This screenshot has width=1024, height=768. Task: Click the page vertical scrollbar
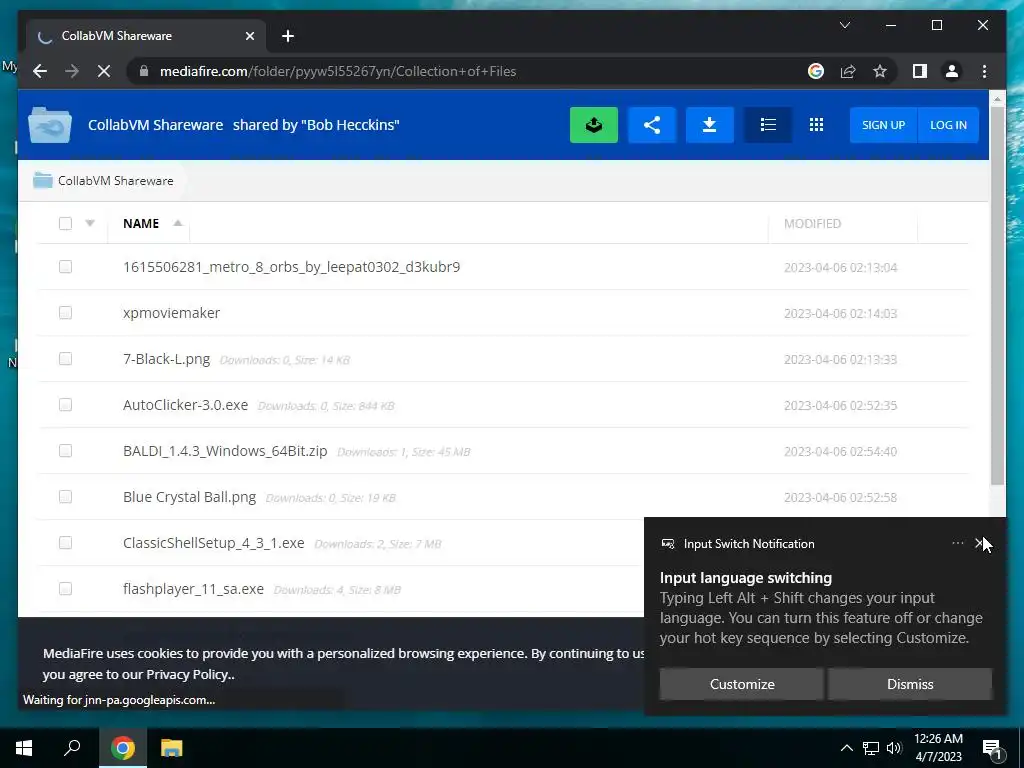coord(997,294)
